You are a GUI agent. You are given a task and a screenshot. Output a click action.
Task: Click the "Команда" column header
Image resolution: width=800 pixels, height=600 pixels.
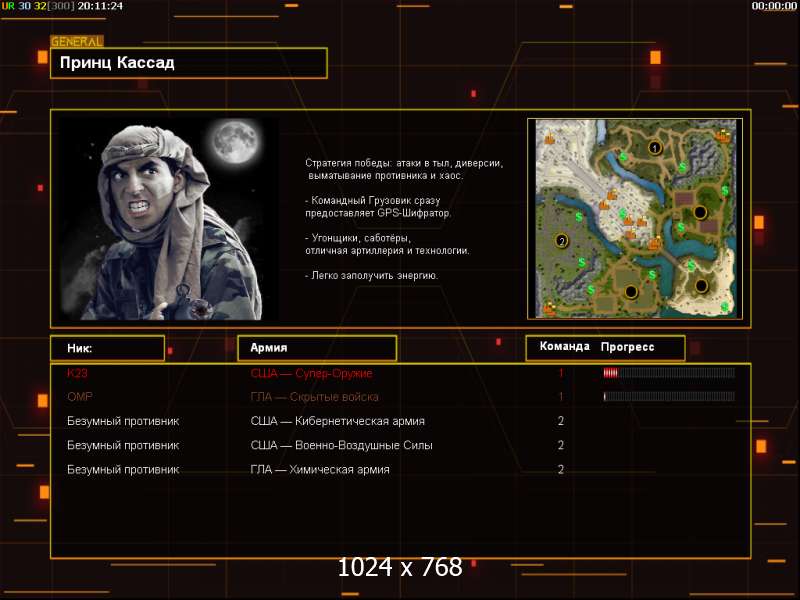(x=564, y=346)
